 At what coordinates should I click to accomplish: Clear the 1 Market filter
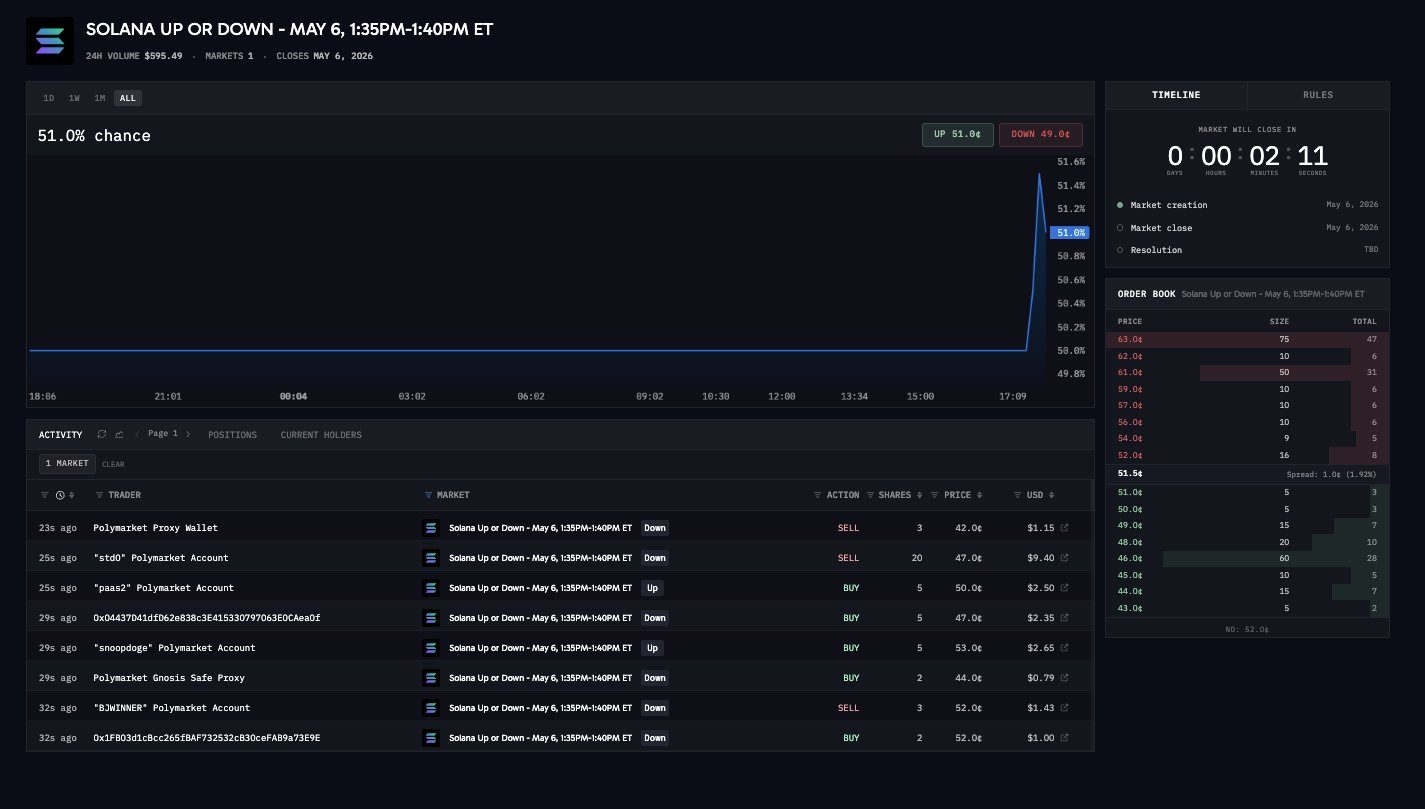113,464
